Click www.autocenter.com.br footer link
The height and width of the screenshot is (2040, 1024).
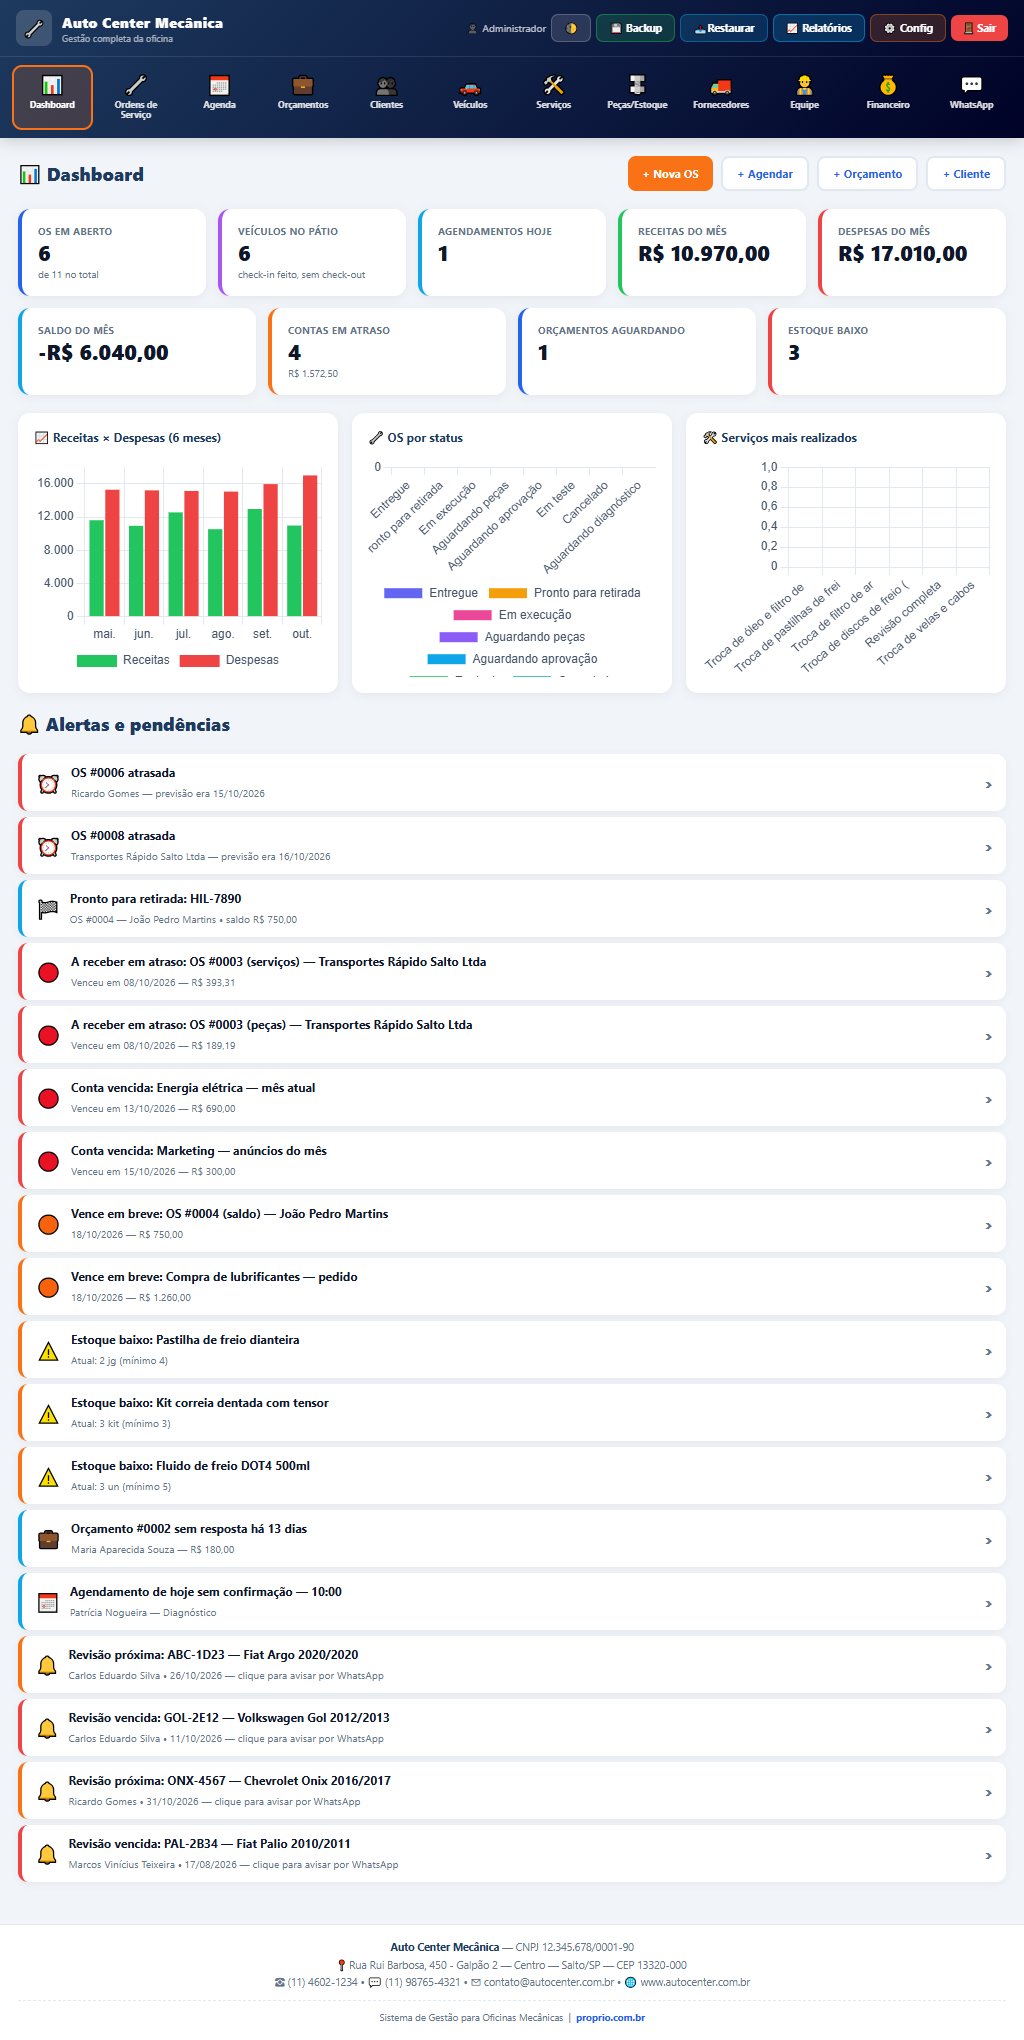[x=695, y=1982]
